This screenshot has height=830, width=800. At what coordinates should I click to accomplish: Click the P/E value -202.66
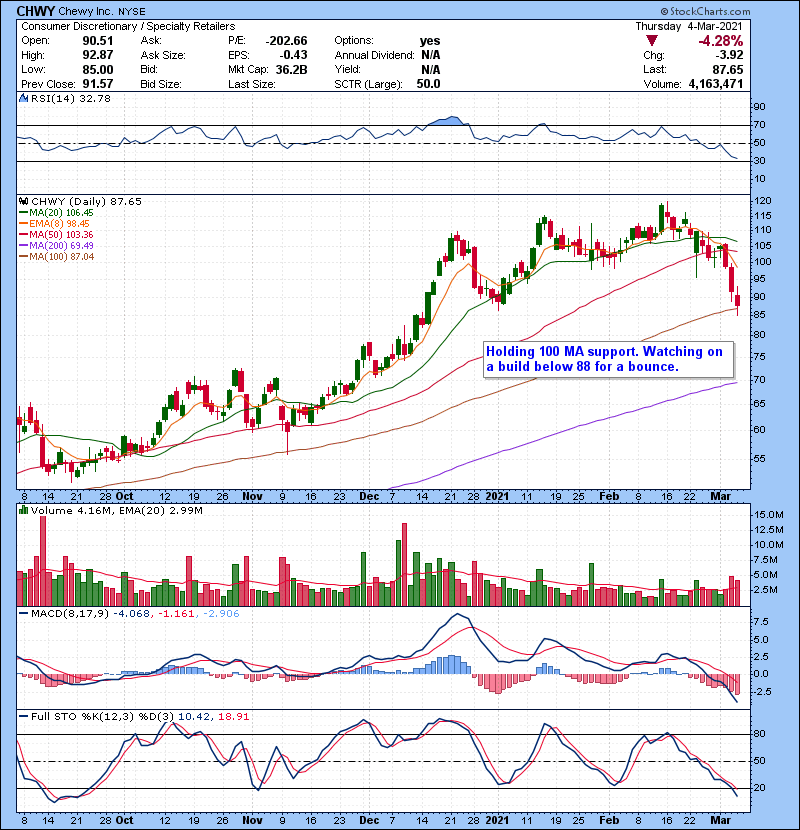tap(286, 41)
